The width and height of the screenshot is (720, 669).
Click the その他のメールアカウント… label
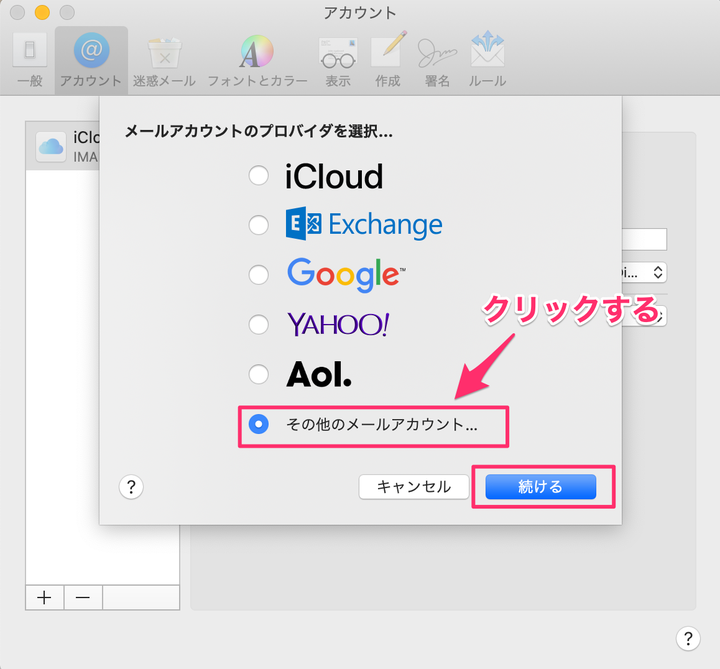[x=382, y=424]
